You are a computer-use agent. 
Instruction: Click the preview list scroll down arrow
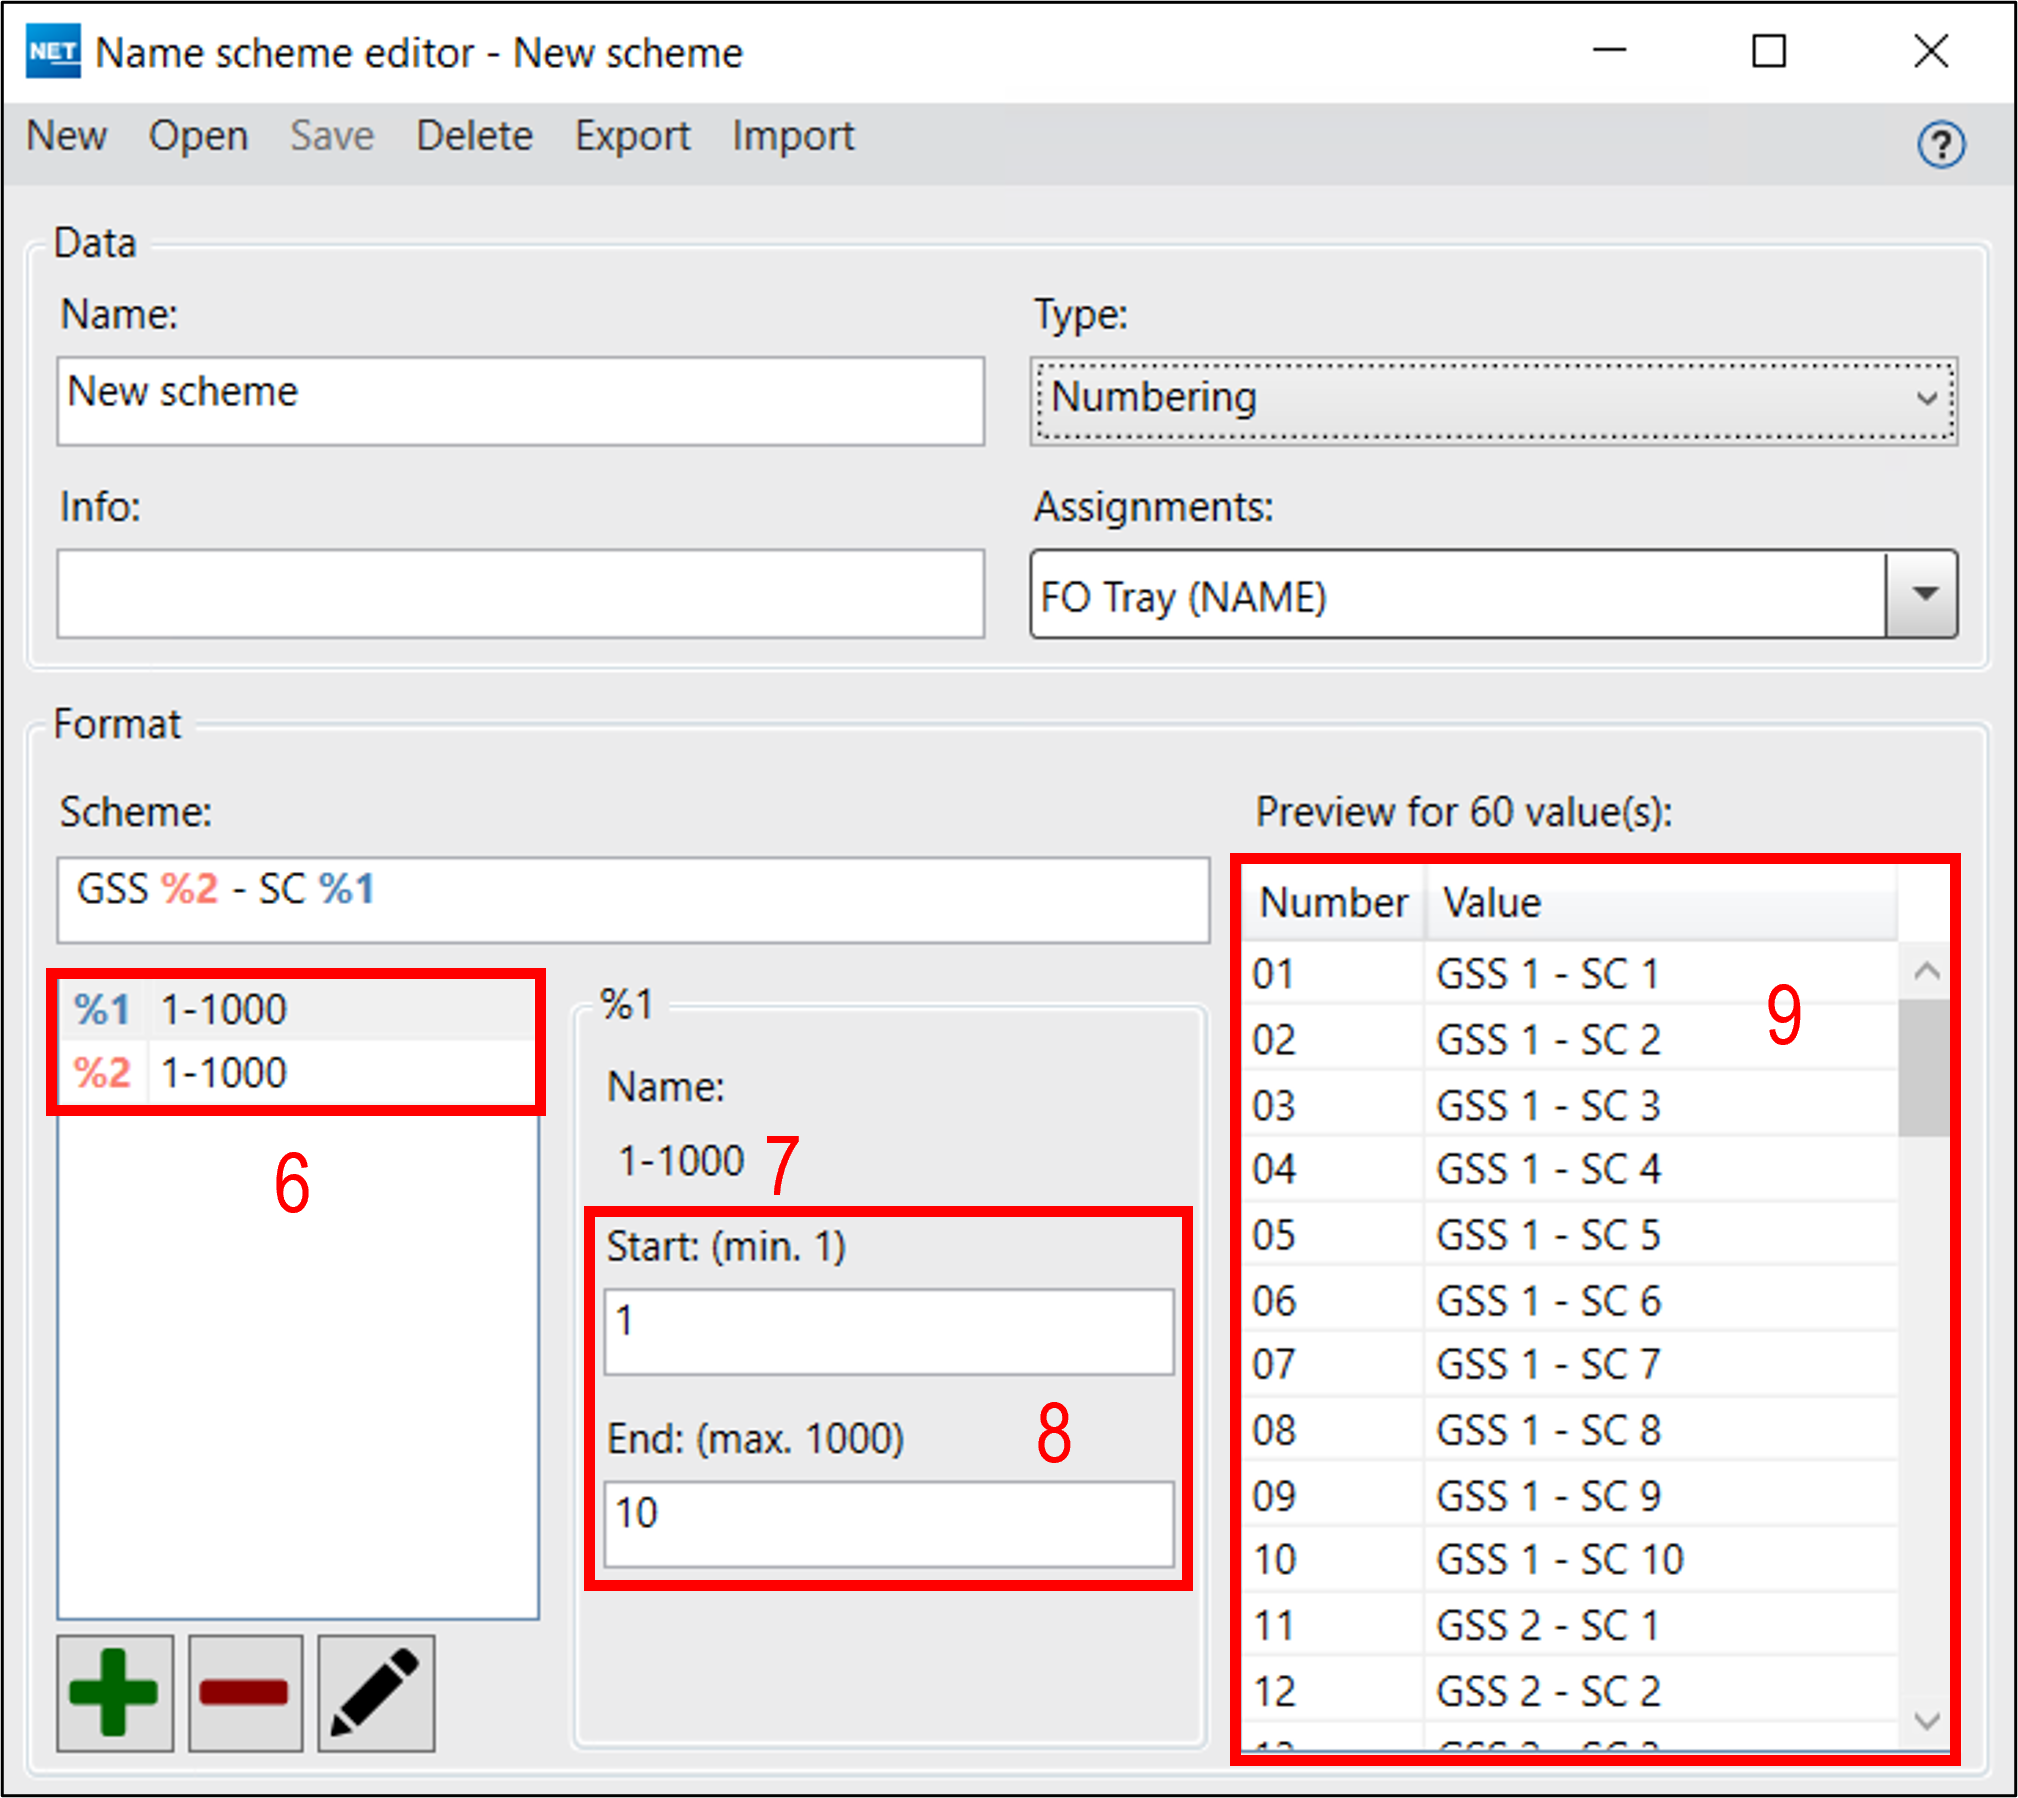point(1926,1720)
